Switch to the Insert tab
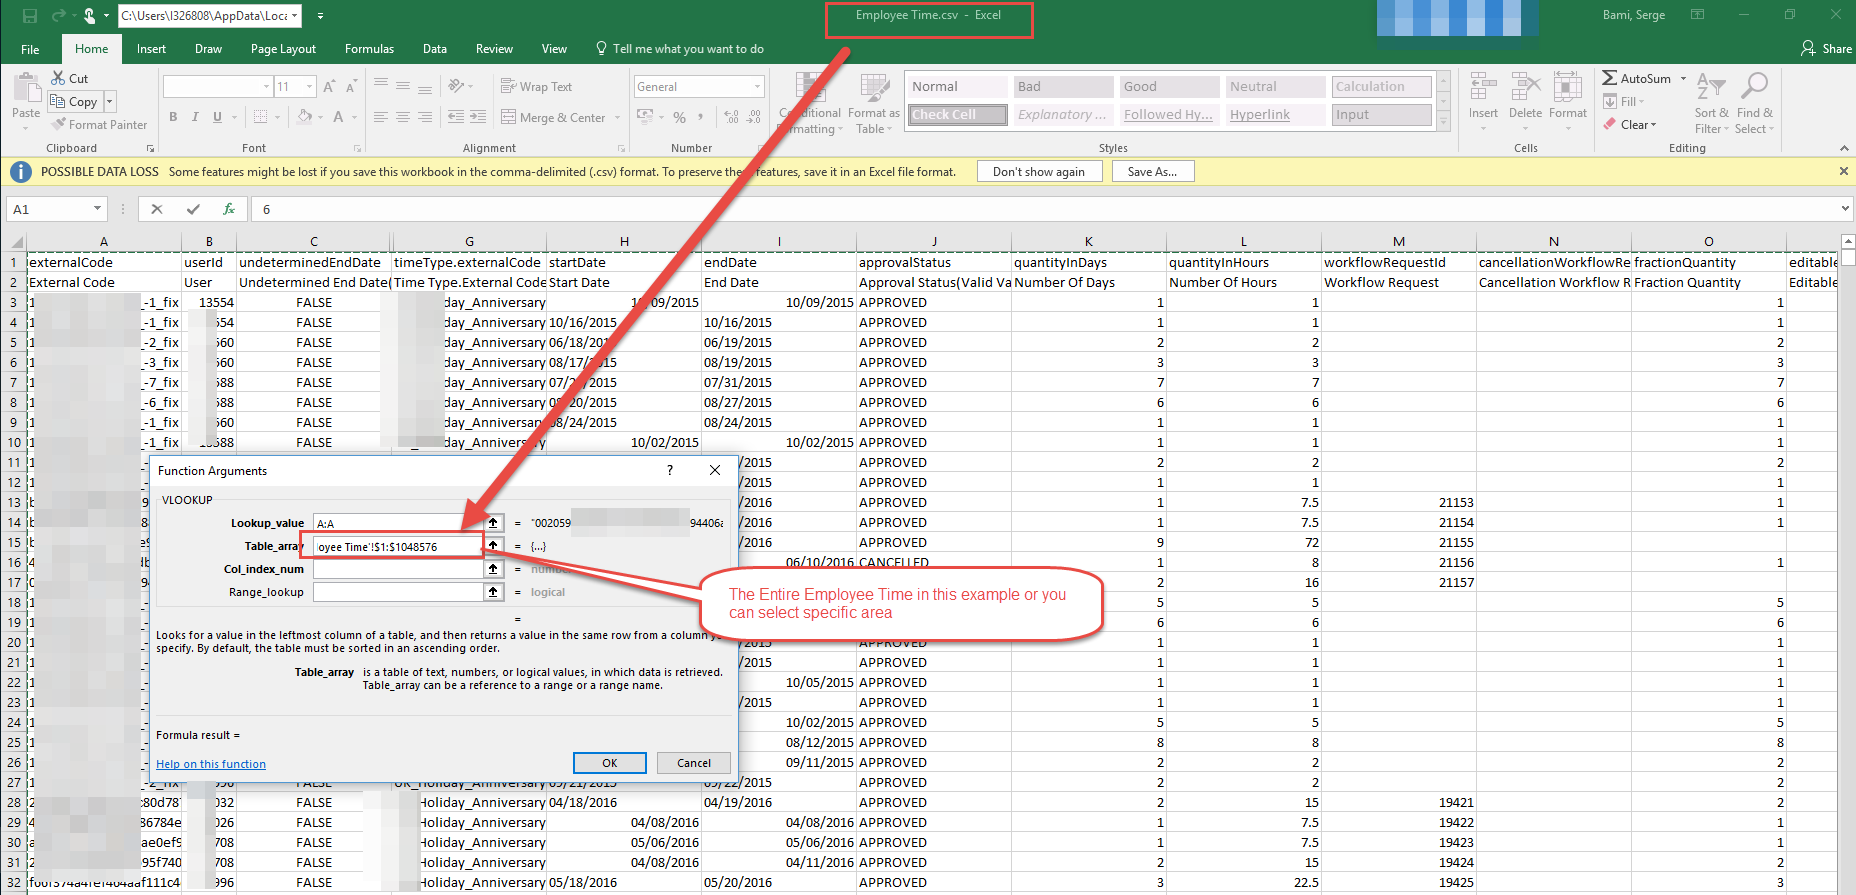The height and width of the screenshot is (895, 1856). click(151, 49)
